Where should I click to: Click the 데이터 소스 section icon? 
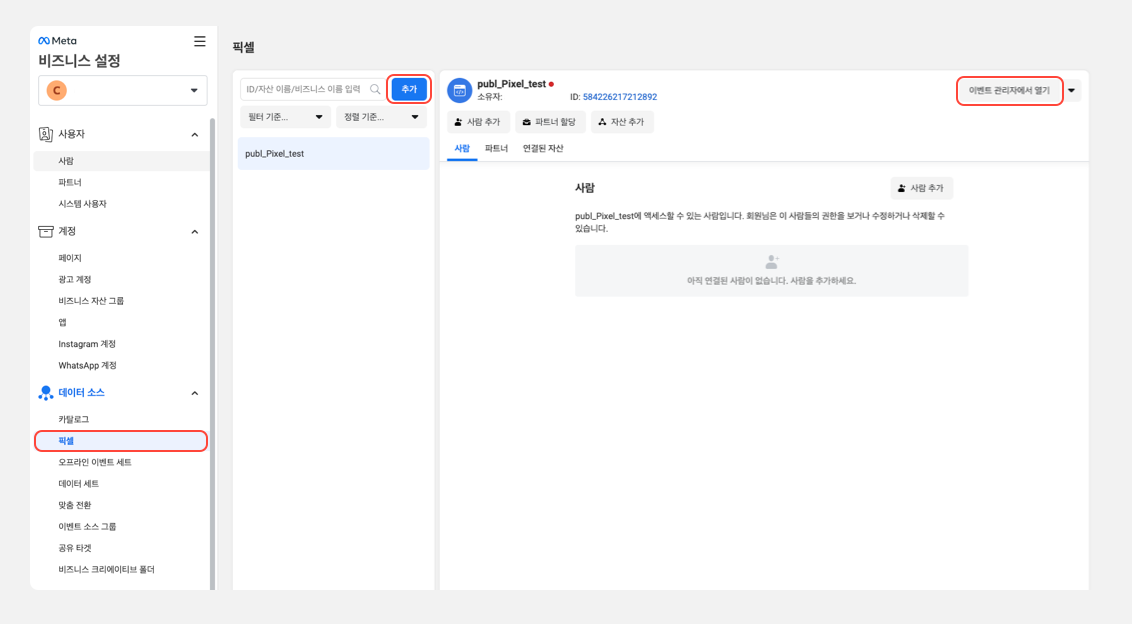[x=45, y=393]
